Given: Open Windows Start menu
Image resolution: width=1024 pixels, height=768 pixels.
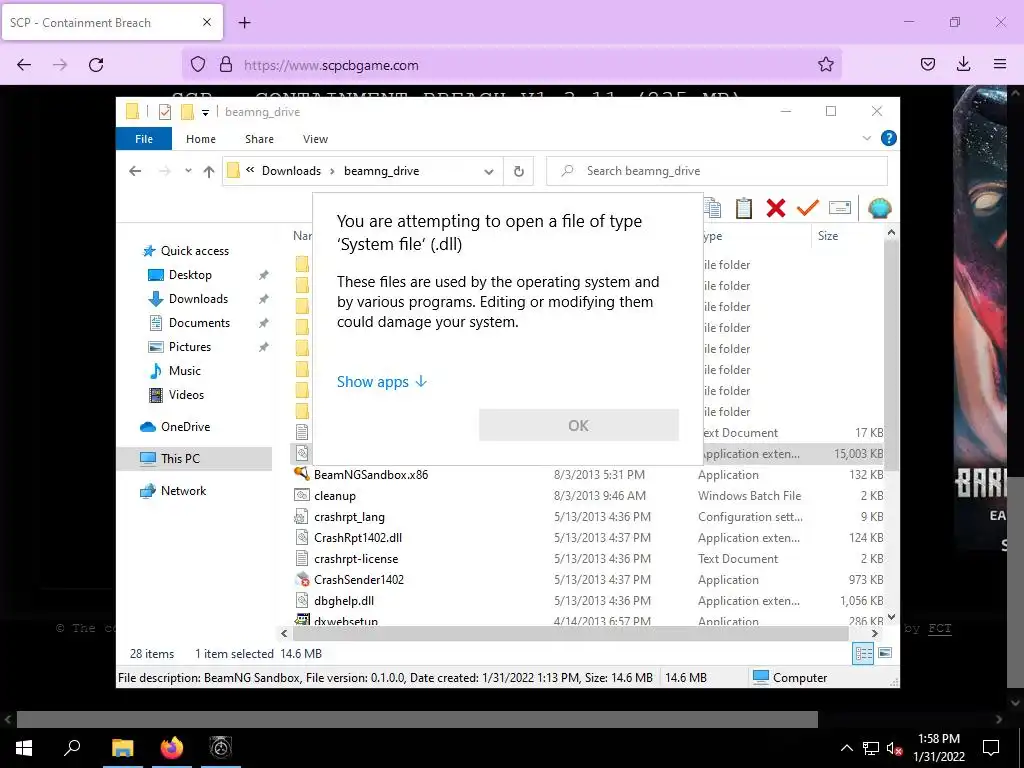Looking at the screenshot, I should (24, 748).
